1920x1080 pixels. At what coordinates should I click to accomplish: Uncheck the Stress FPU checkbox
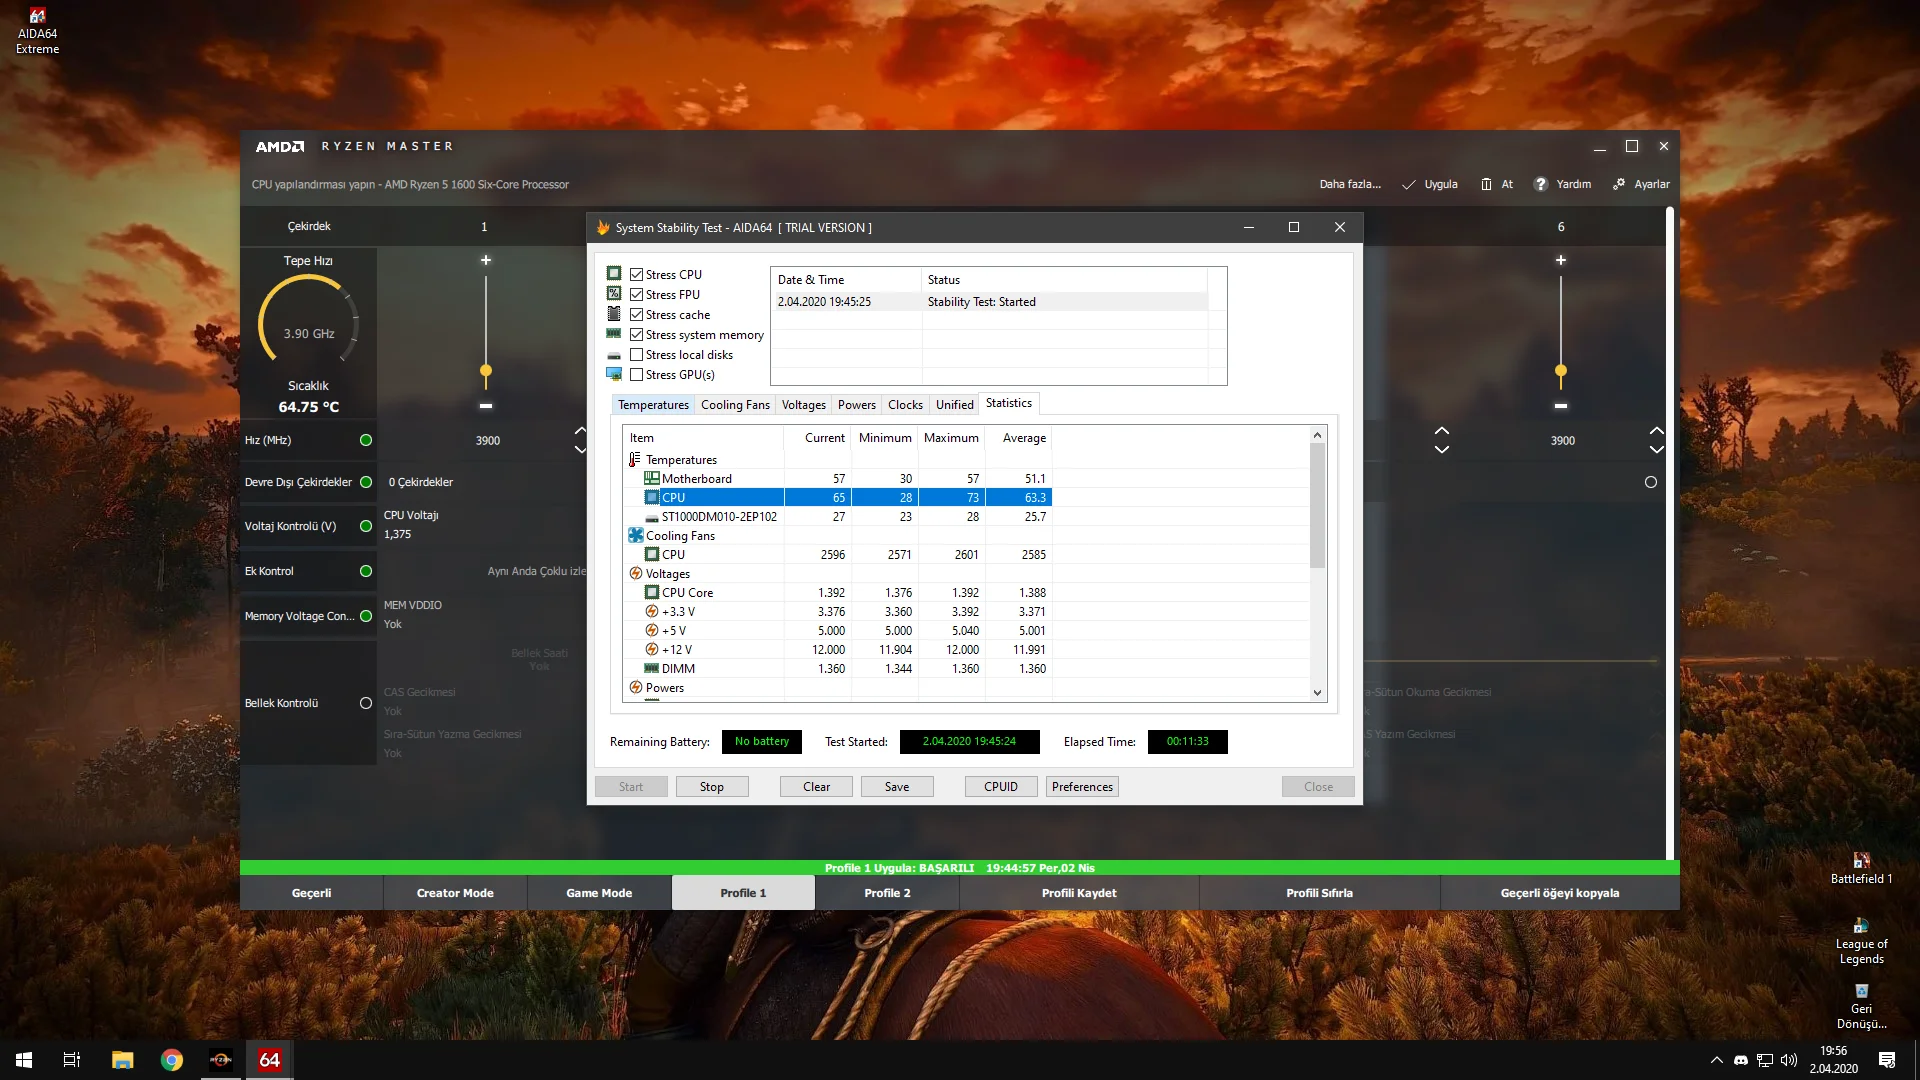(x=636, y=295)
